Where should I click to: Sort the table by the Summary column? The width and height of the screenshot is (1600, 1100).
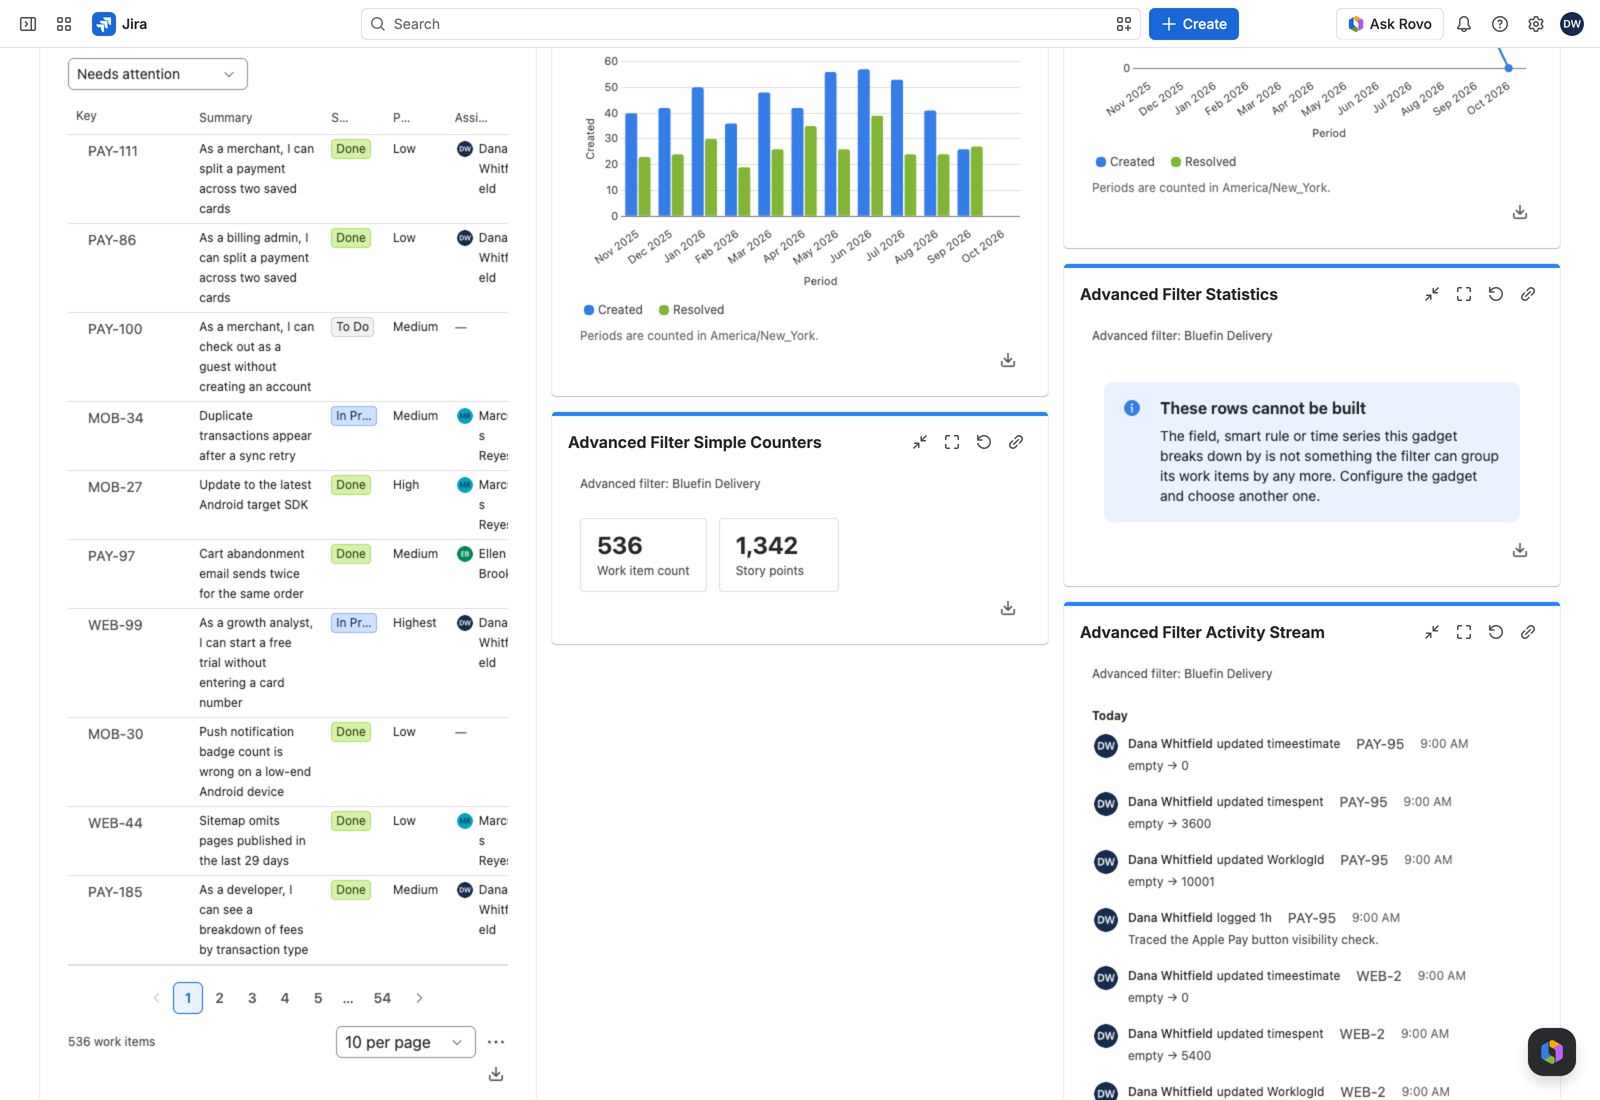click(226, 117)
